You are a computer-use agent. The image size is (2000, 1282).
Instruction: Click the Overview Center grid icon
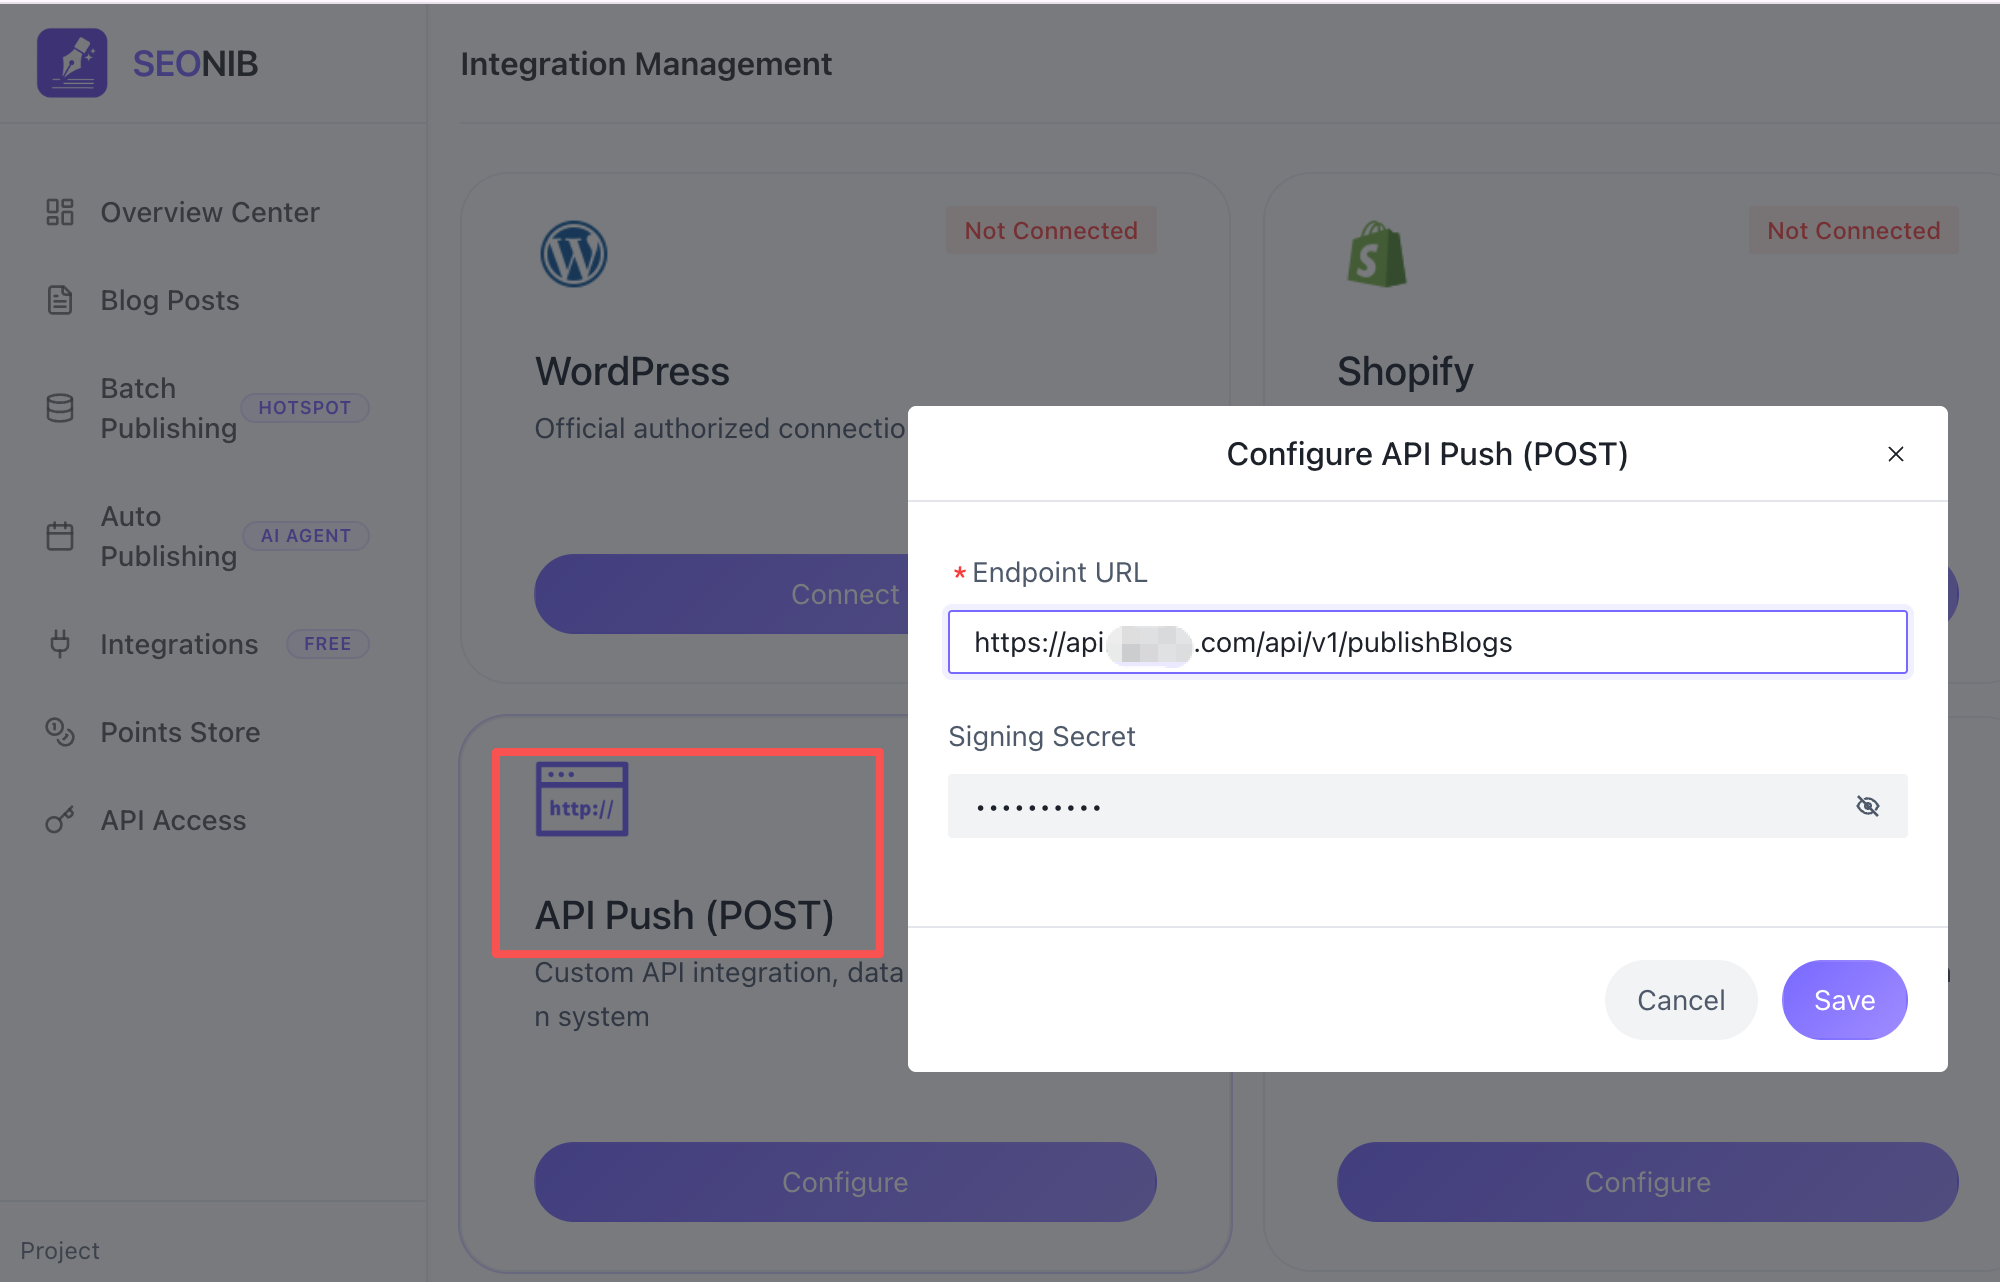(x=60, y=212)
